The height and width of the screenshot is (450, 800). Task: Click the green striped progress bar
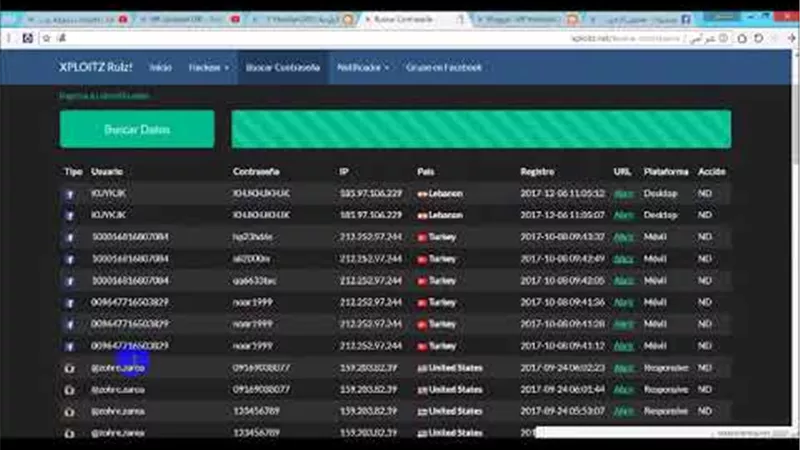[481, 129]
